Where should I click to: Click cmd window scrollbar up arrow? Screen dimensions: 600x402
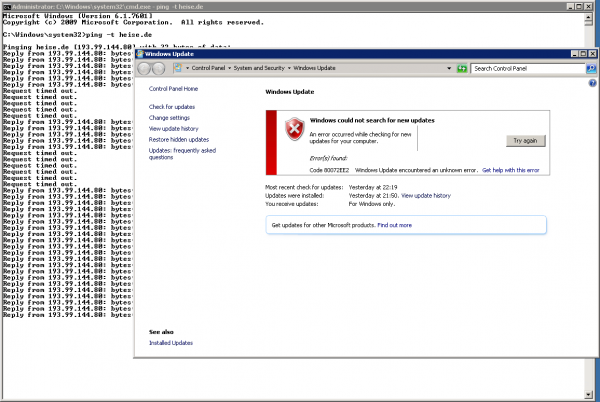click(x=589, y=17)
